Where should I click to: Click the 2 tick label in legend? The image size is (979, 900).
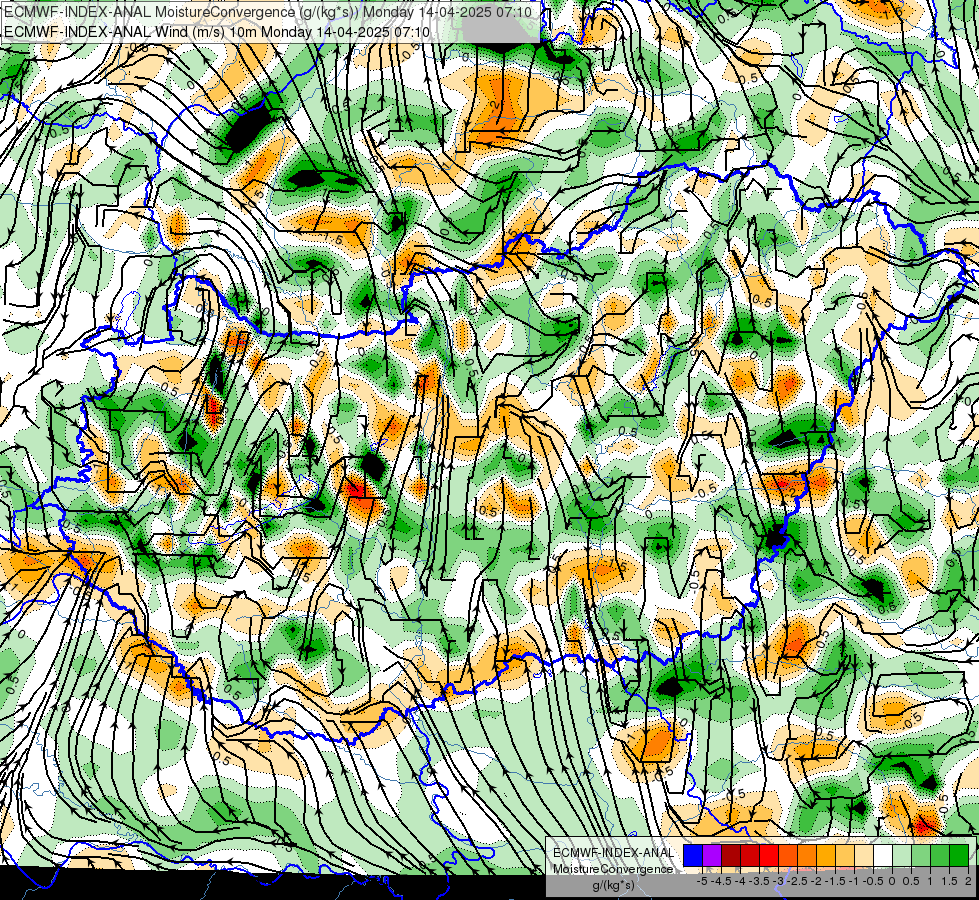point(968,881)
